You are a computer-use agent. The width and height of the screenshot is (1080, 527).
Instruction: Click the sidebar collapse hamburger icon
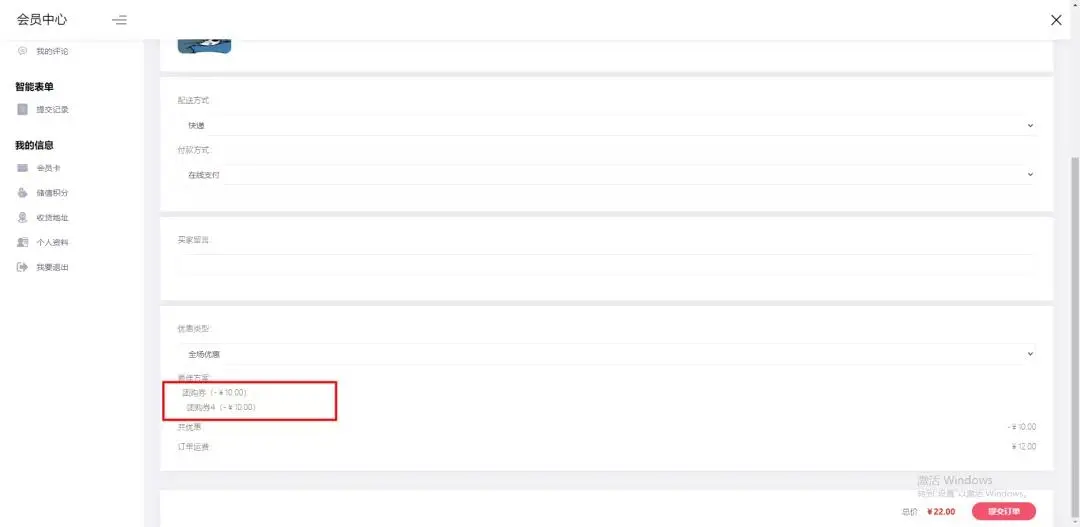pyautogui.click(x=119, y=20)
